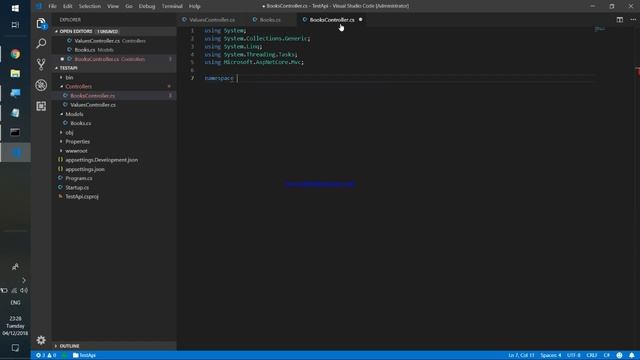
Task: Open the Search view in activity bar
Action: (x=41, y=43)
